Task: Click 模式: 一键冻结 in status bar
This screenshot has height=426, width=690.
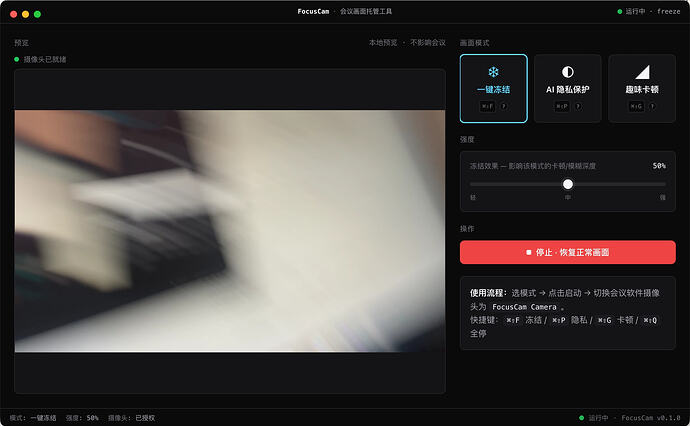Action: tap(33, 418)
